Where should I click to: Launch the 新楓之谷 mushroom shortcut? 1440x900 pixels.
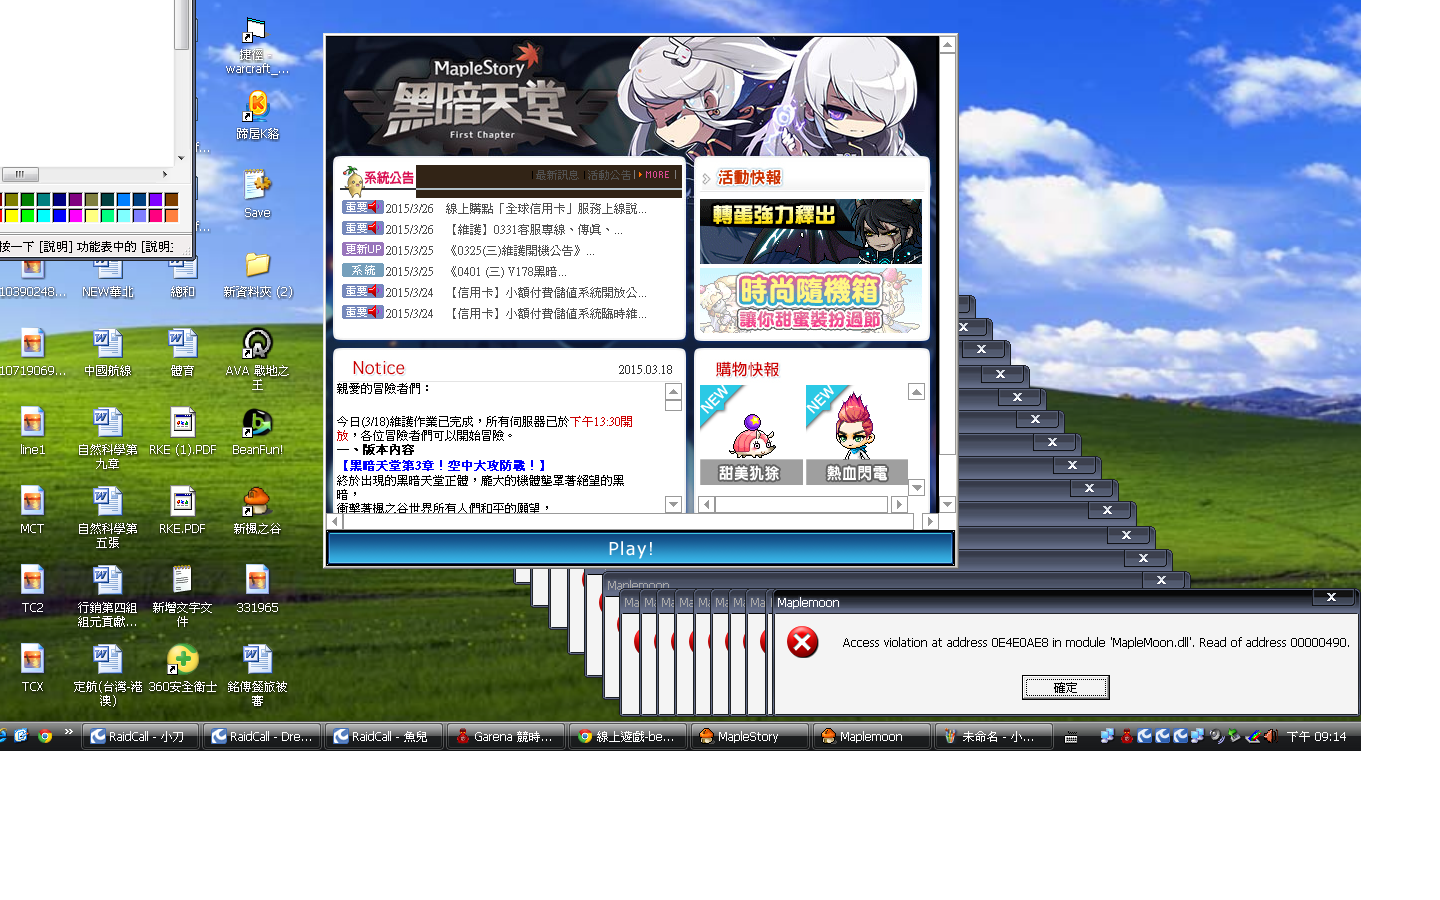coord(257,510)
